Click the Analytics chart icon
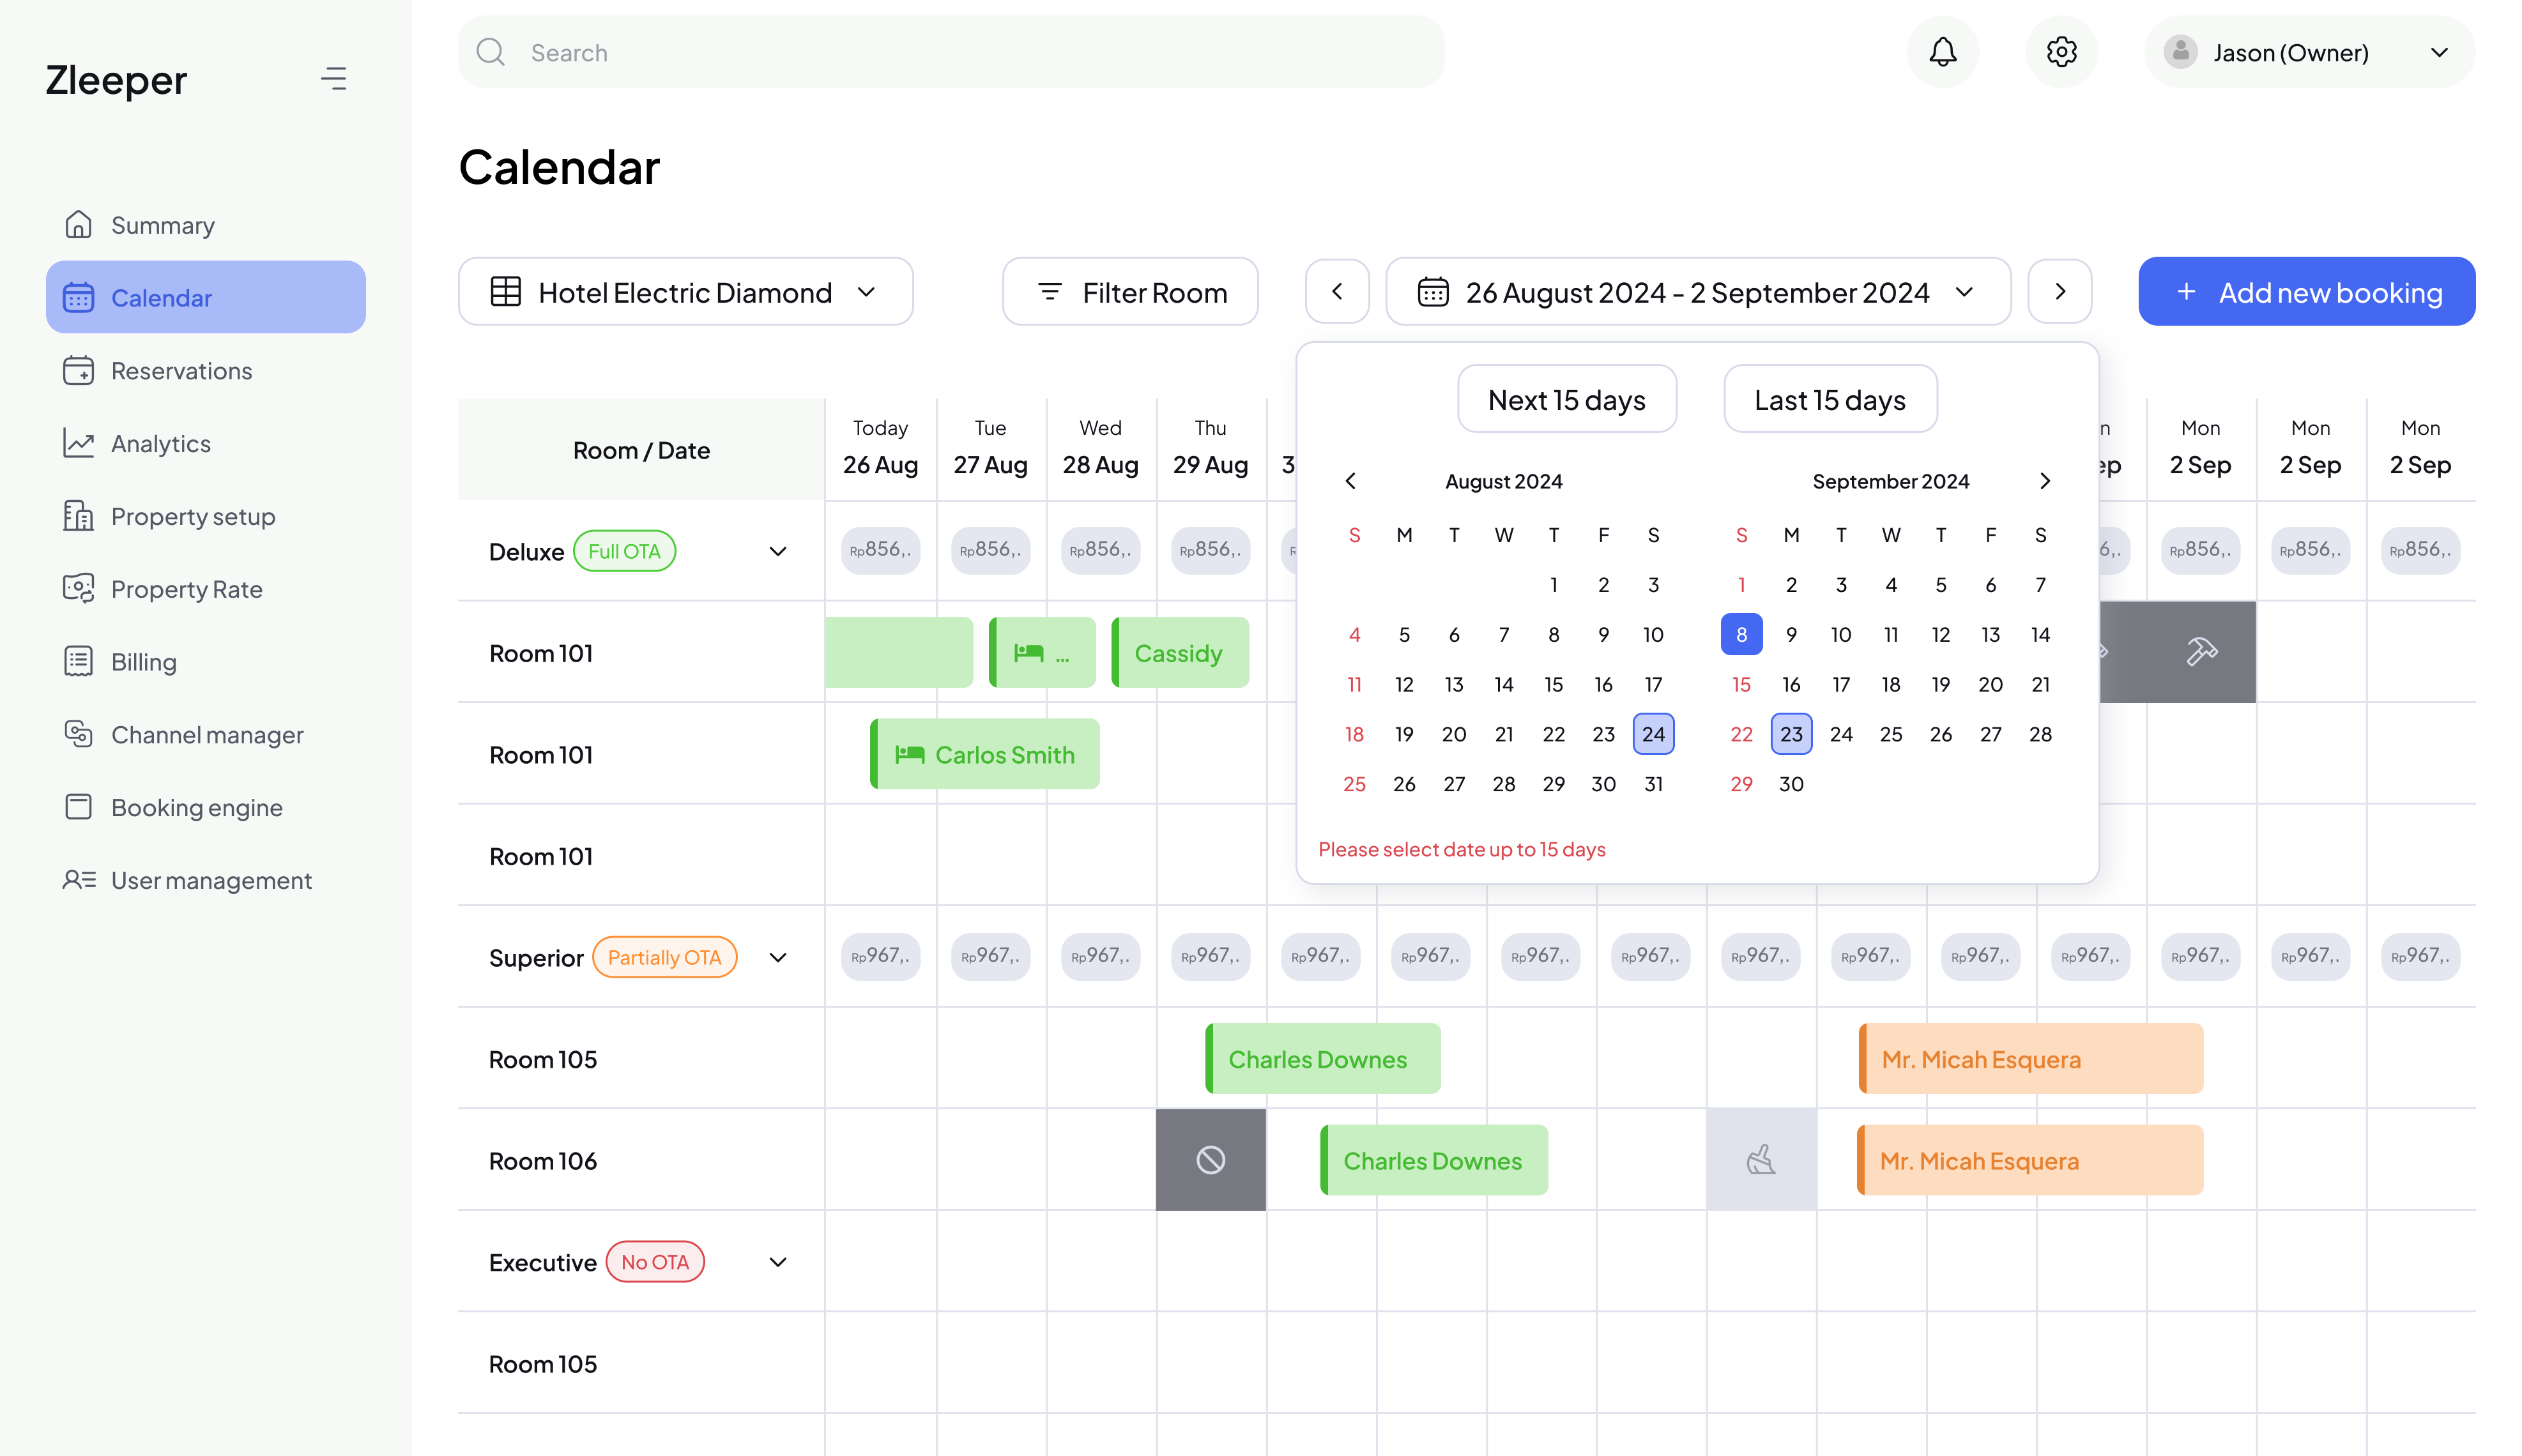Viewport: 2522px width, 1456px height. (x=78, y=443)
